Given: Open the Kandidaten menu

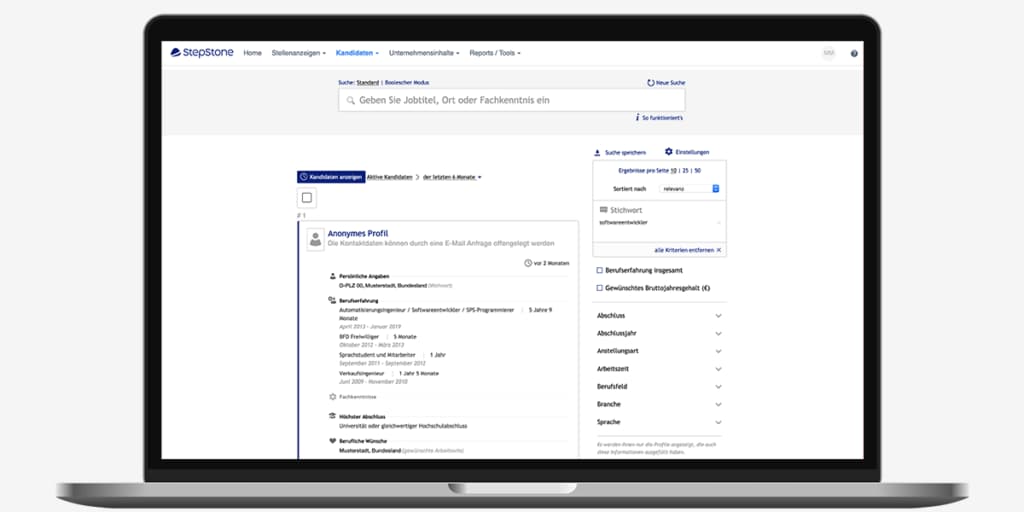Looking at the screenshot, I should click(357, 53).
